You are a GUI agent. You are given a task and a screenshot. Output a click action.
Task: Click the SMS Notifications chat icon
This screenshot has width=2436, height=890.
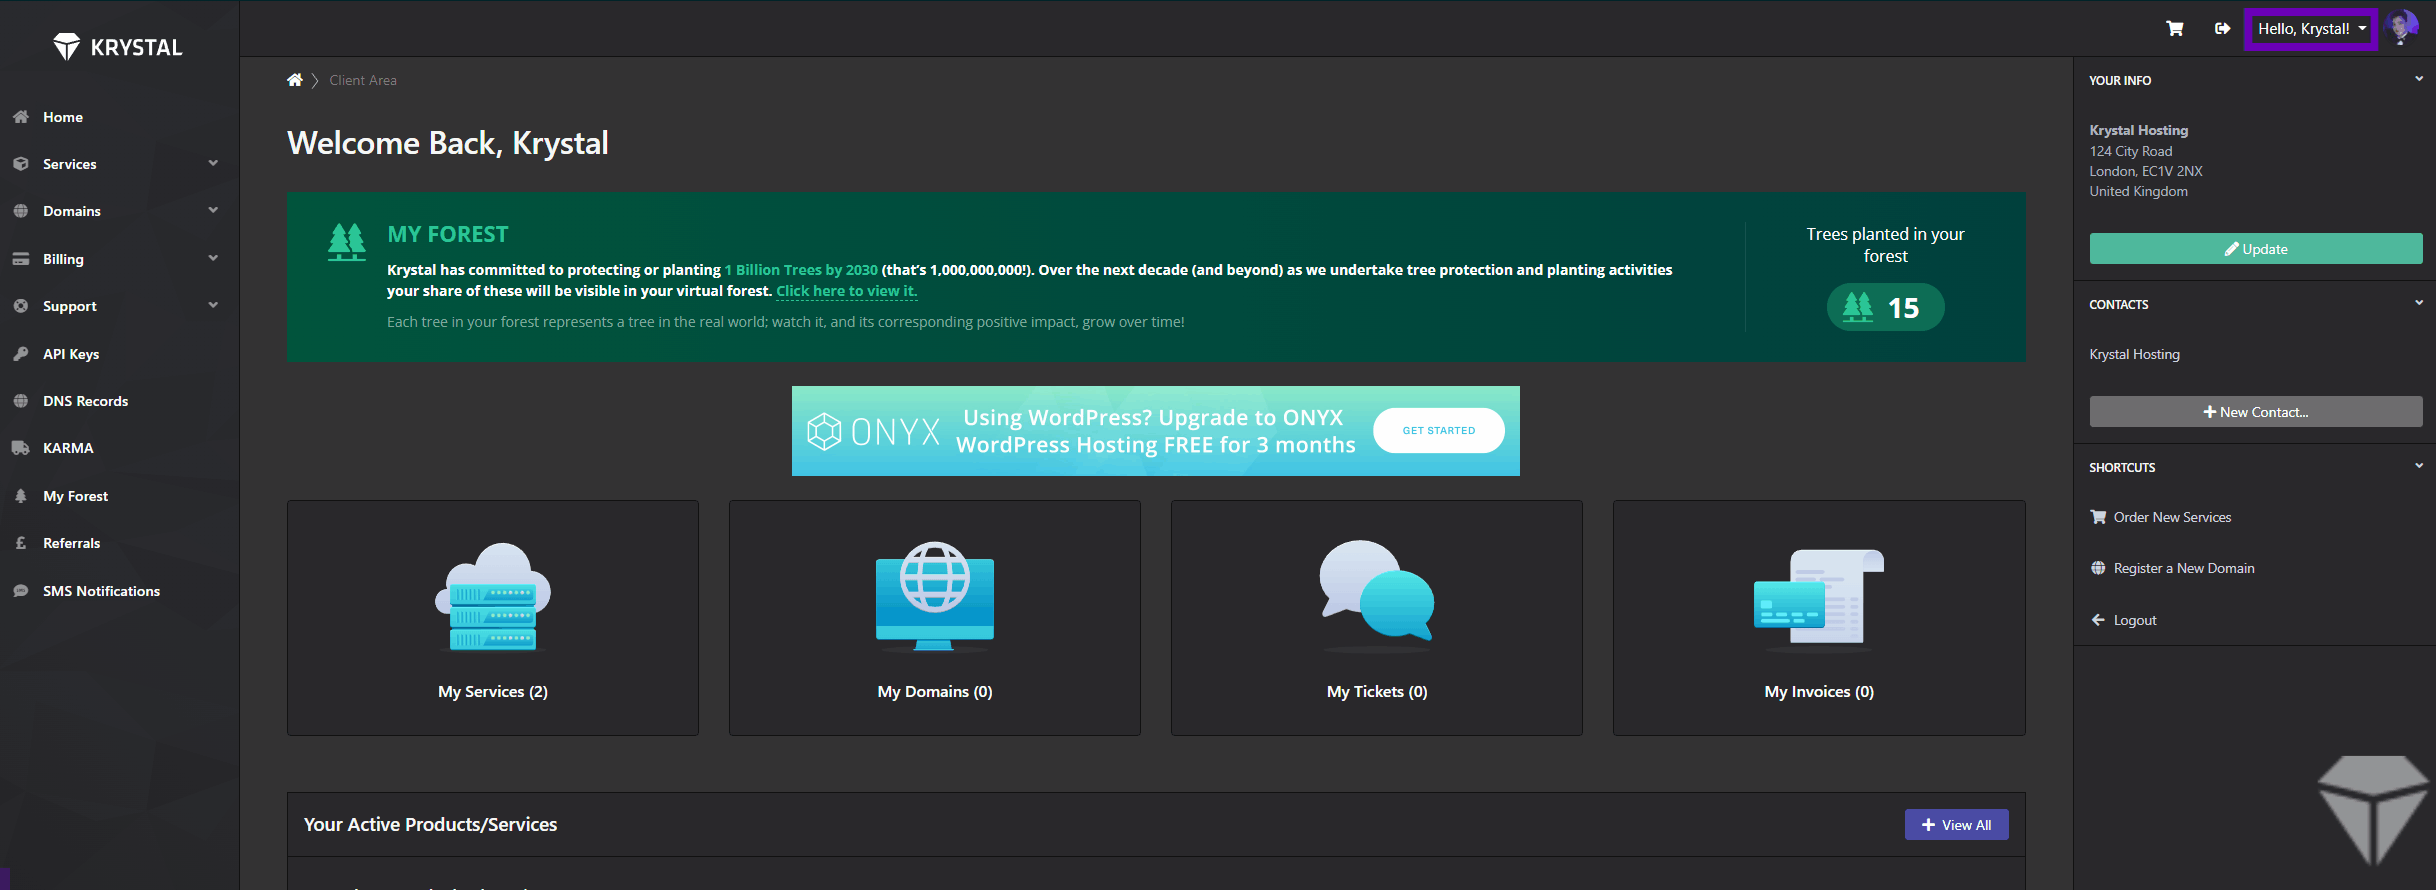coord(21,591)
